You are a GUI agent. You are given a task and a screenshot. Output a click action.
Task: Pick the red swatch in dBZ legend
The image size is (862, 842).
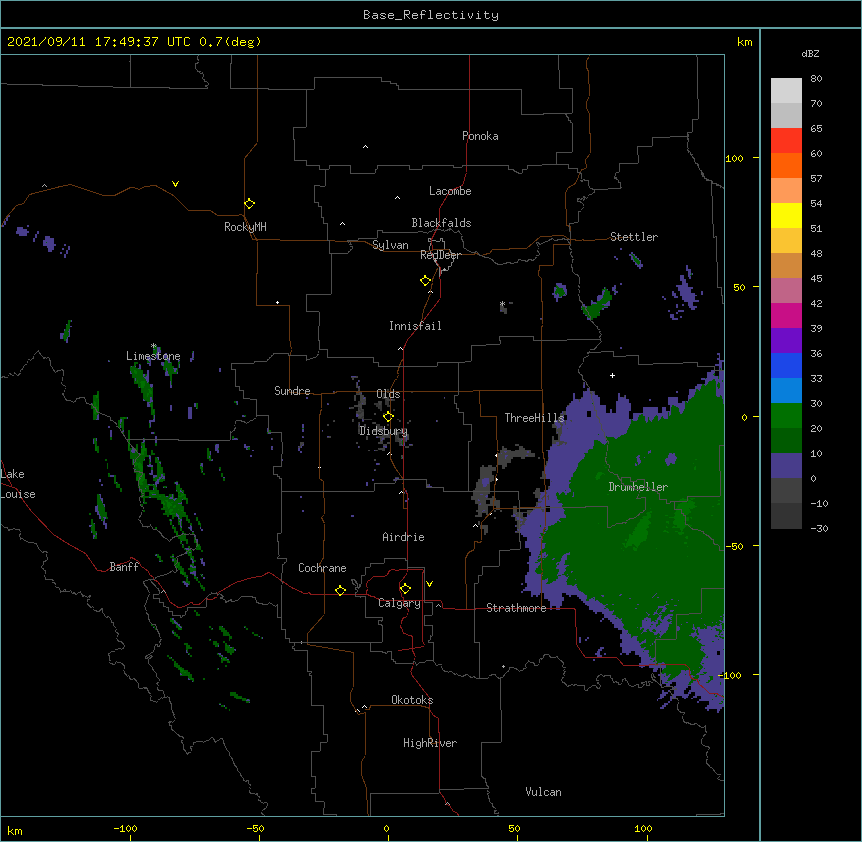pyautogui.click(x=786, y=141)
